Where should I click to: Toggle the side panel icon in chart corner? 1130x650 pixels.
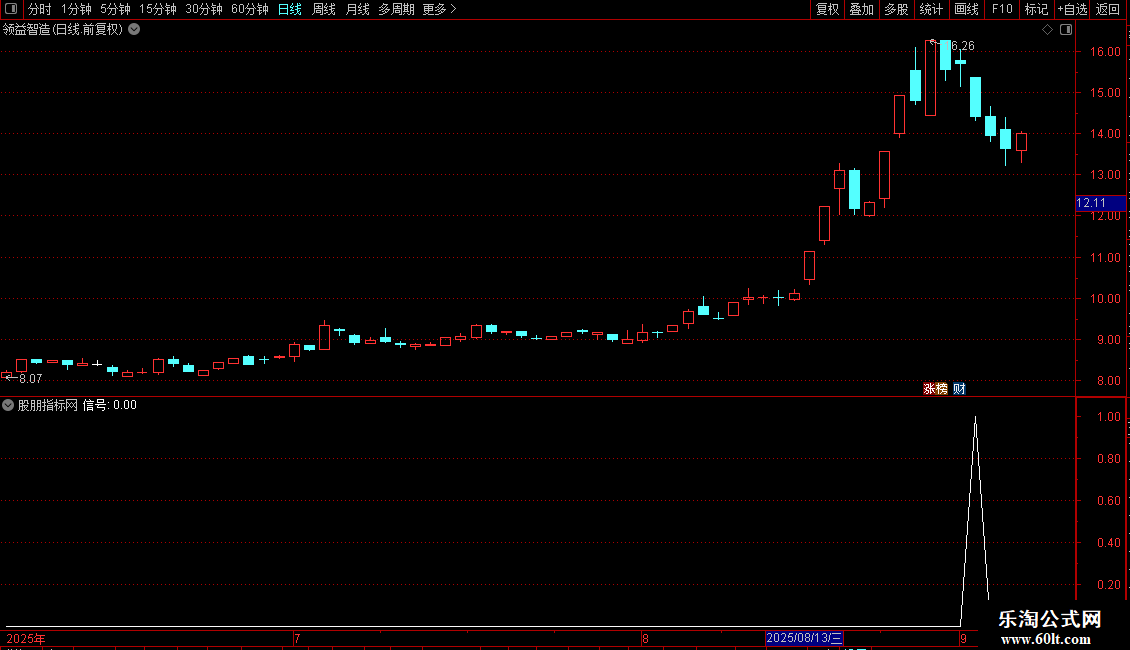[1066, 30]
